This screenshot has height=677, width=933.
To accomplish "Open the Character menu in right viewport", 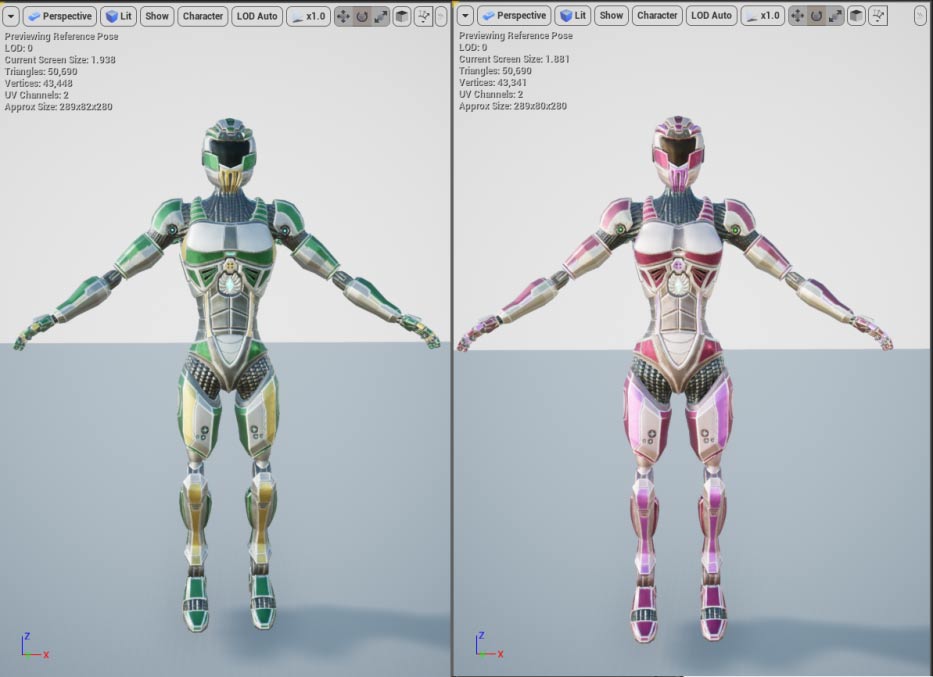I will pos(657,16).
